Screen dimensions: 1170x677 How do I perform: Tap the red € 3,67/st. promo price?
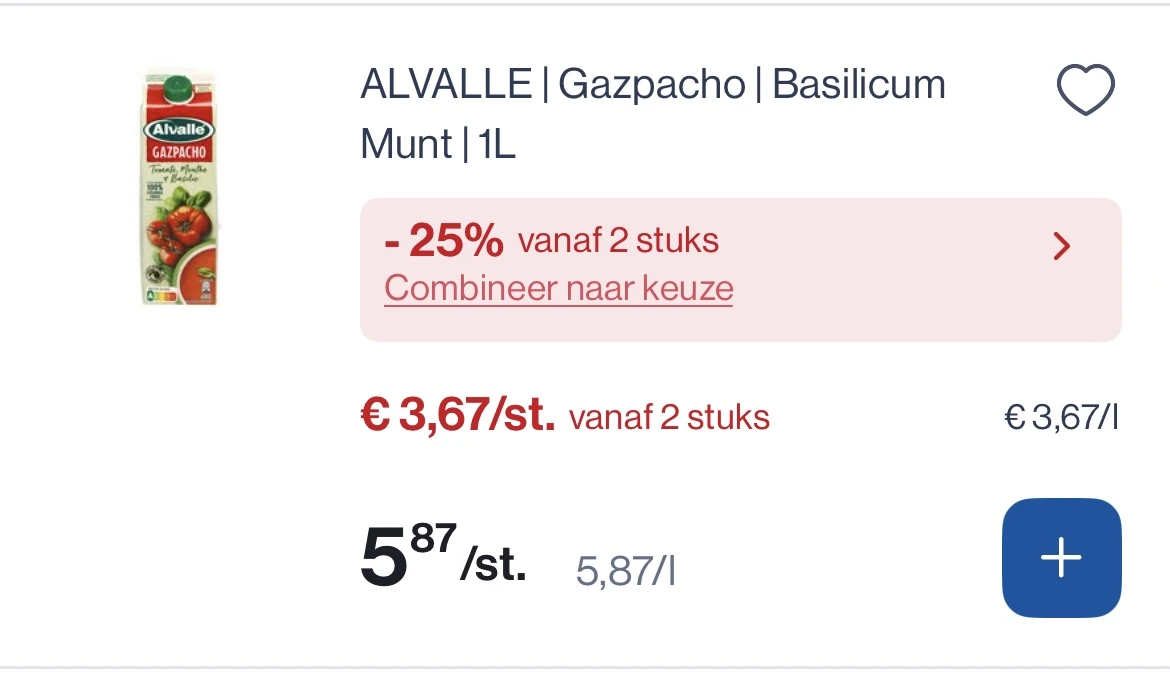[457, 414]
